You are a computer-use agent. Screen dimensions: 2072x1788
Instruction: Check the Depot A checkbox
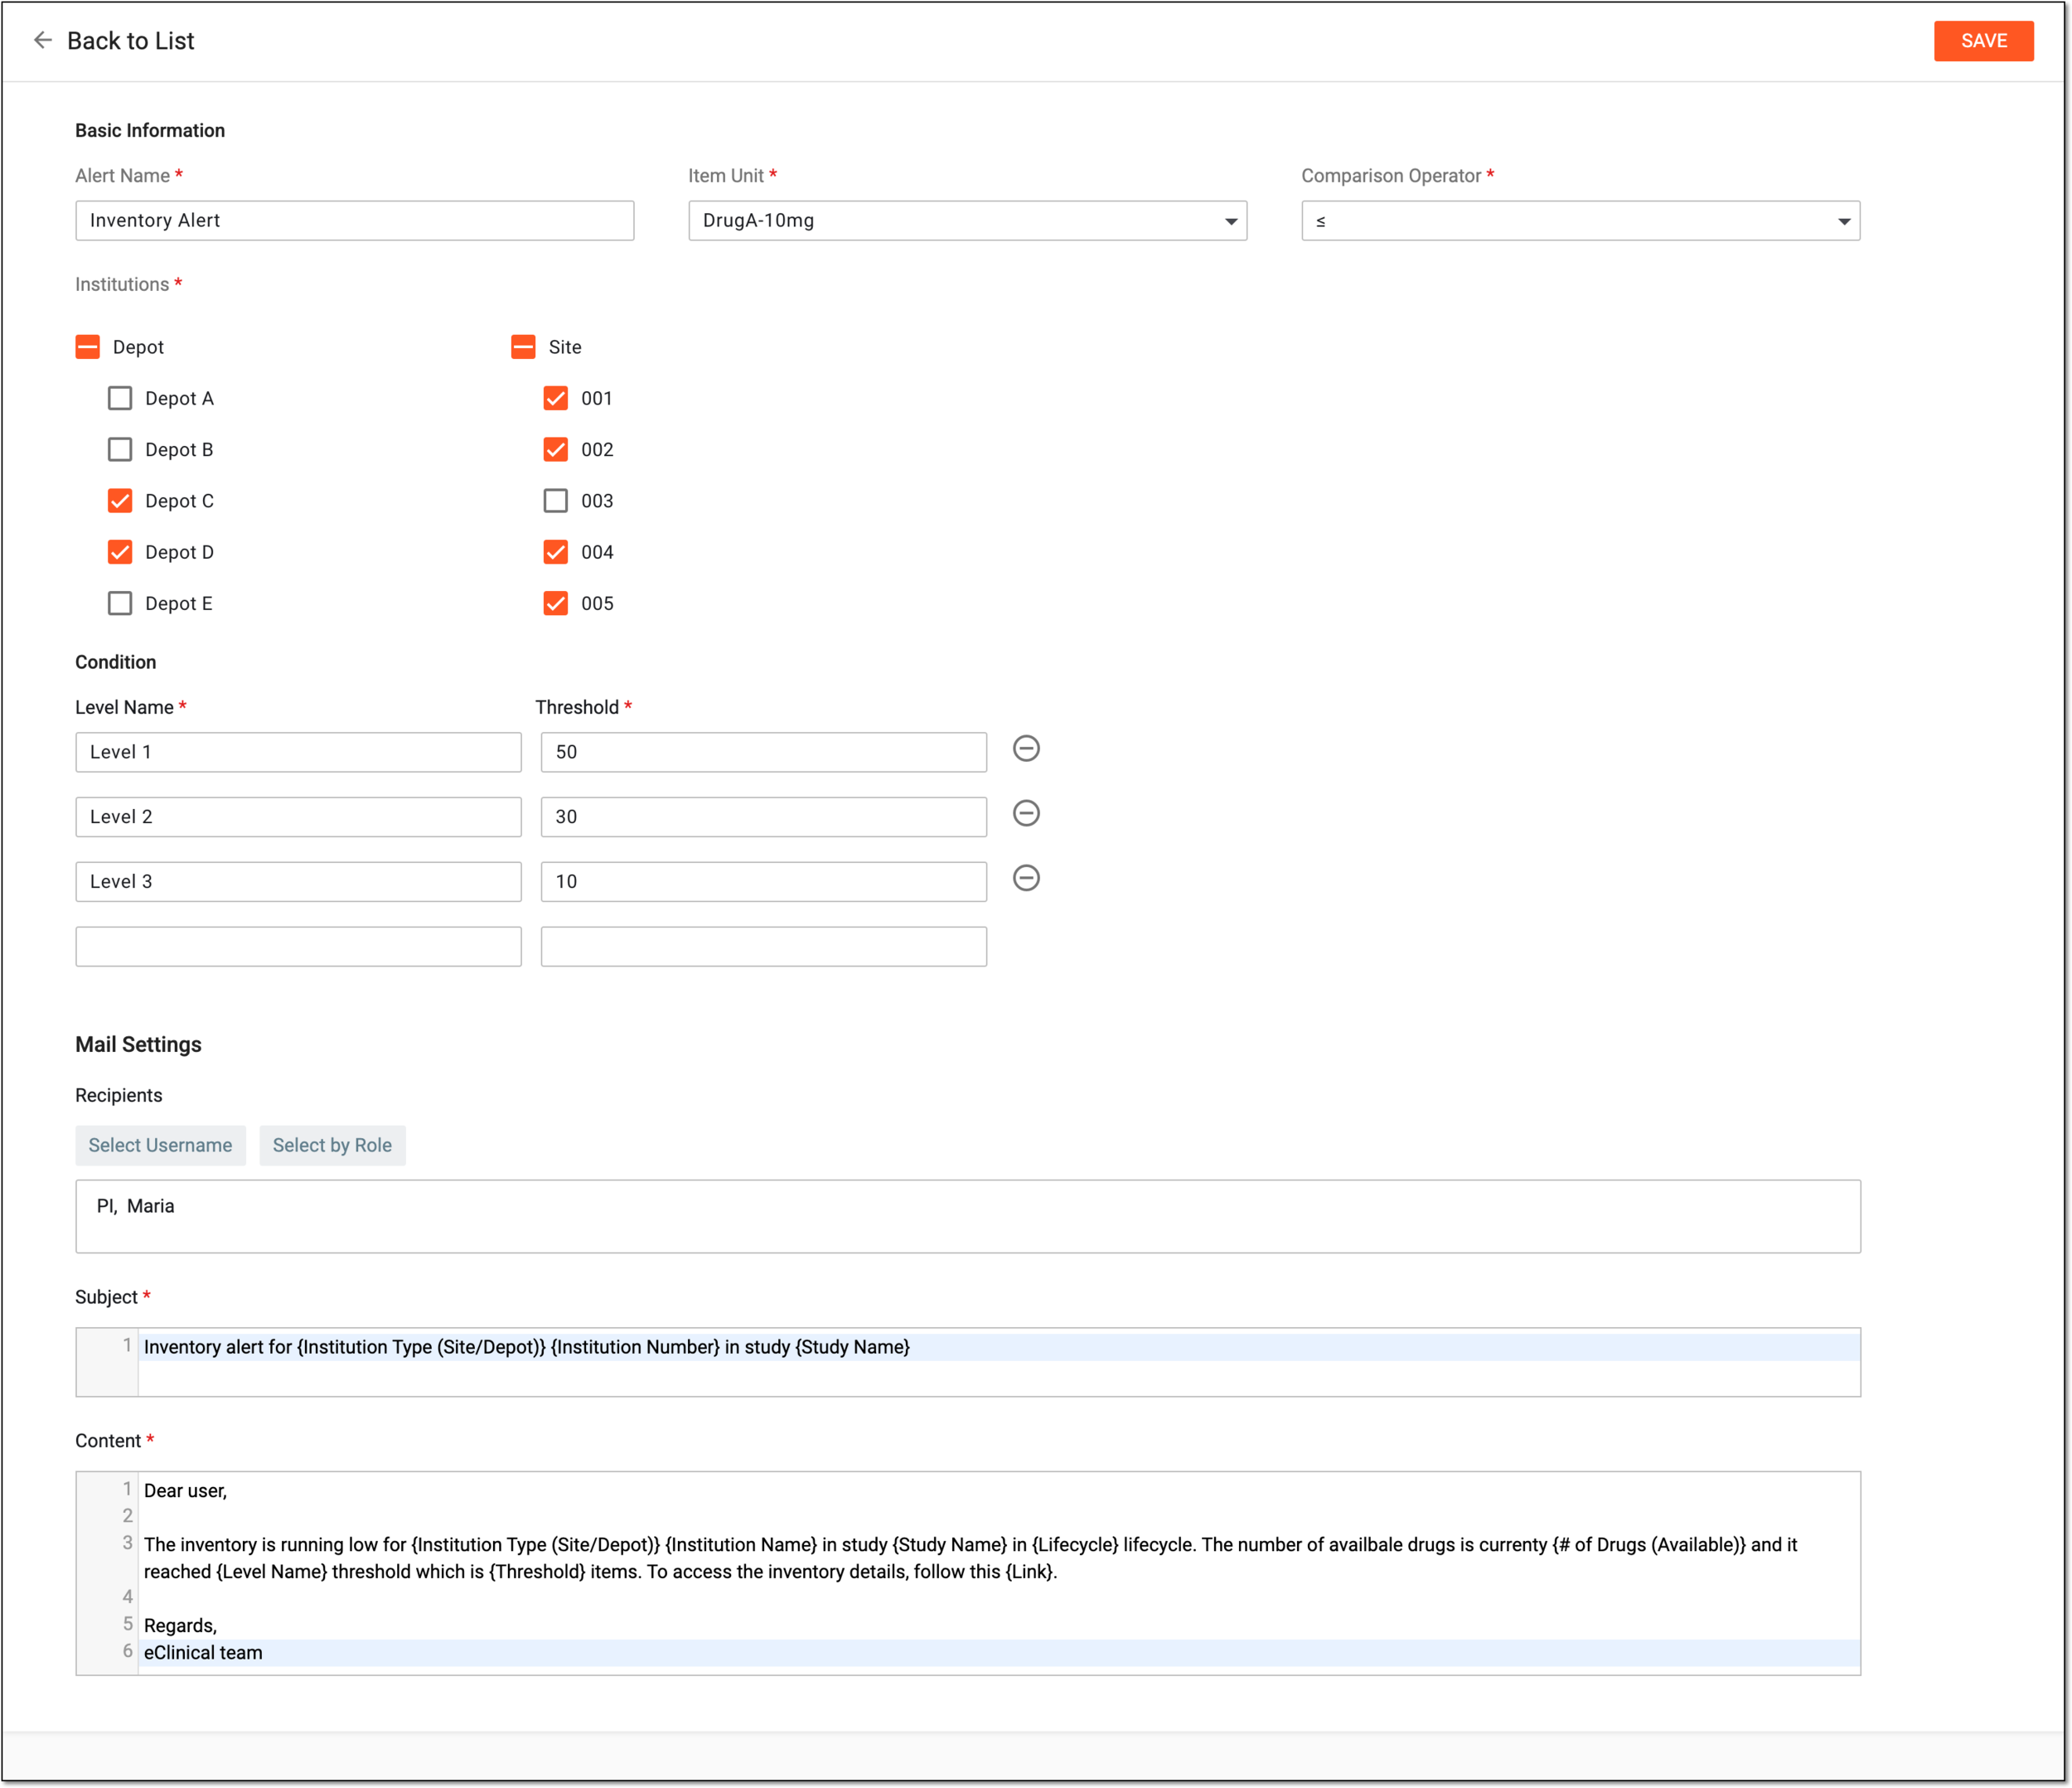(x=120, y=398)
